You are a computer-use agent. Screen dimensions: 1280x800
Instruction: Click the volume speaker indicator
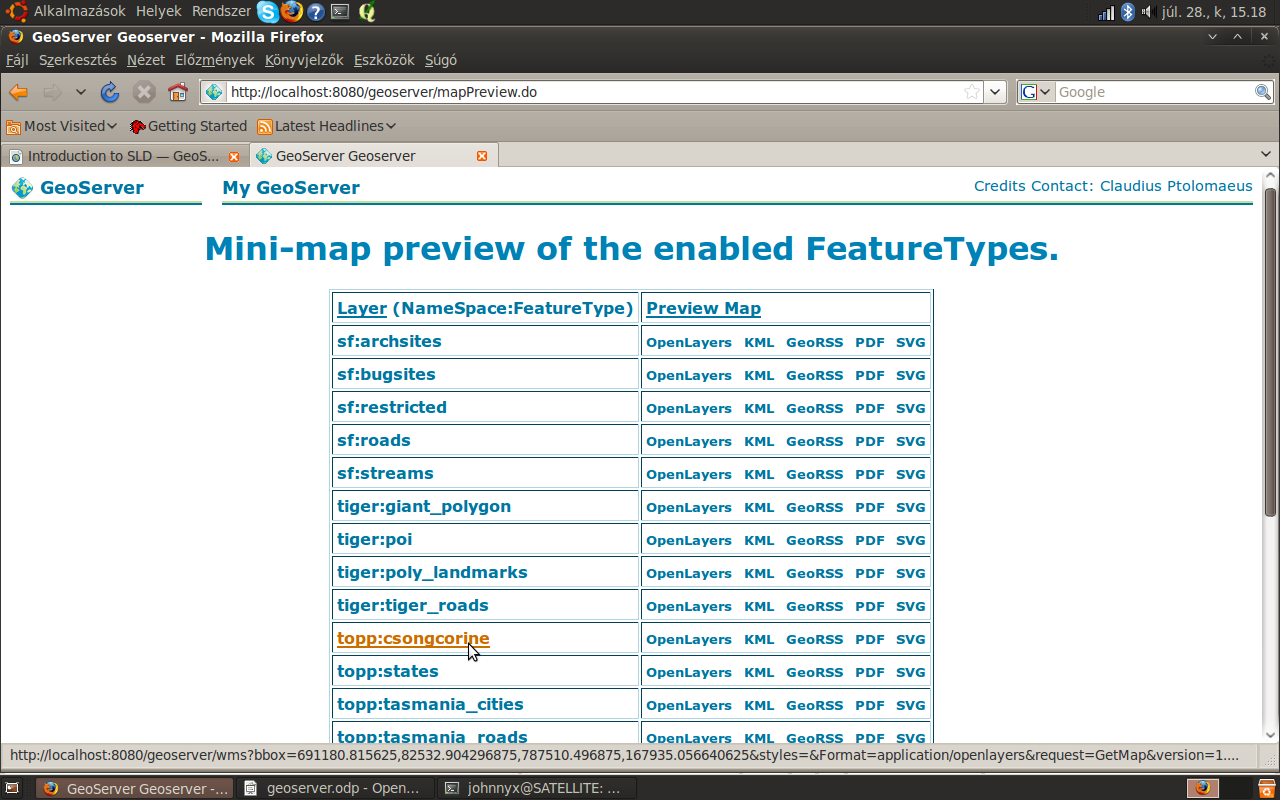[x=1147, y=12]
